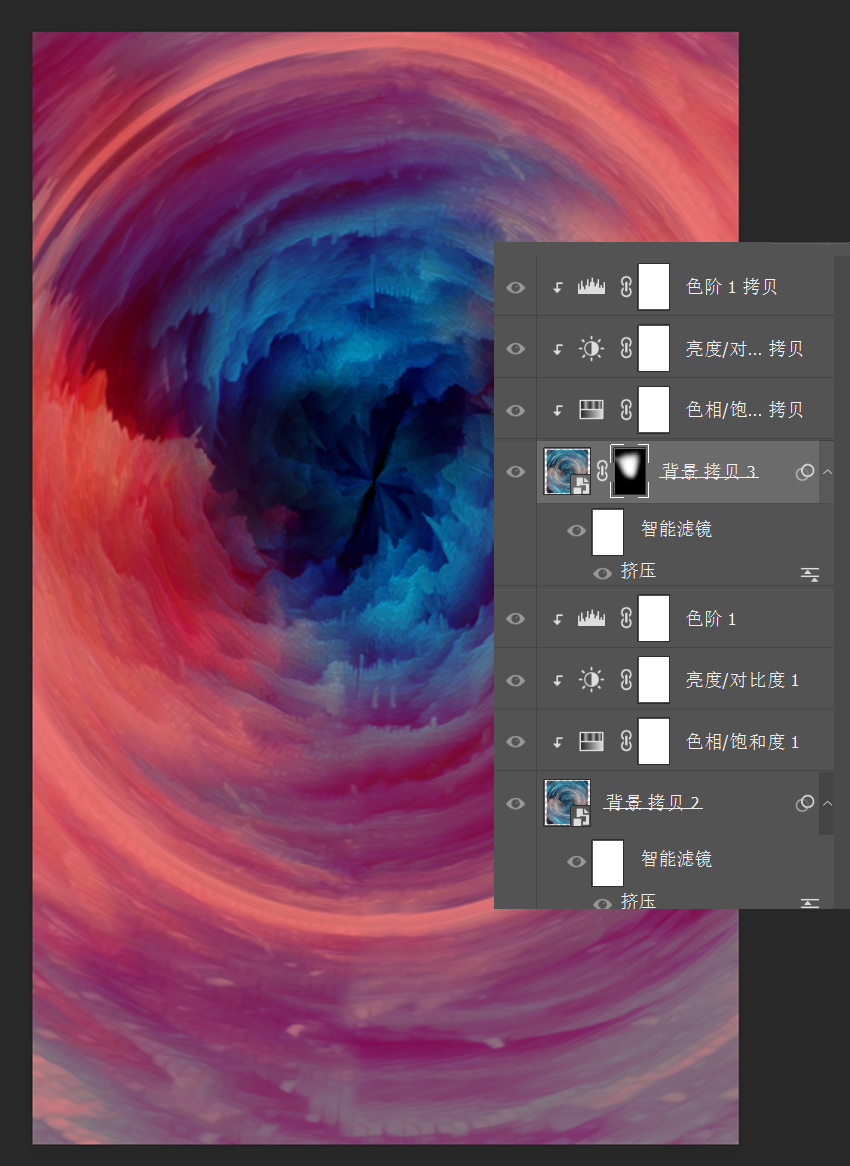Click the levels icon of 色阶 1
This screenshot has width=850, height=1166.
(x=591, y=618)
